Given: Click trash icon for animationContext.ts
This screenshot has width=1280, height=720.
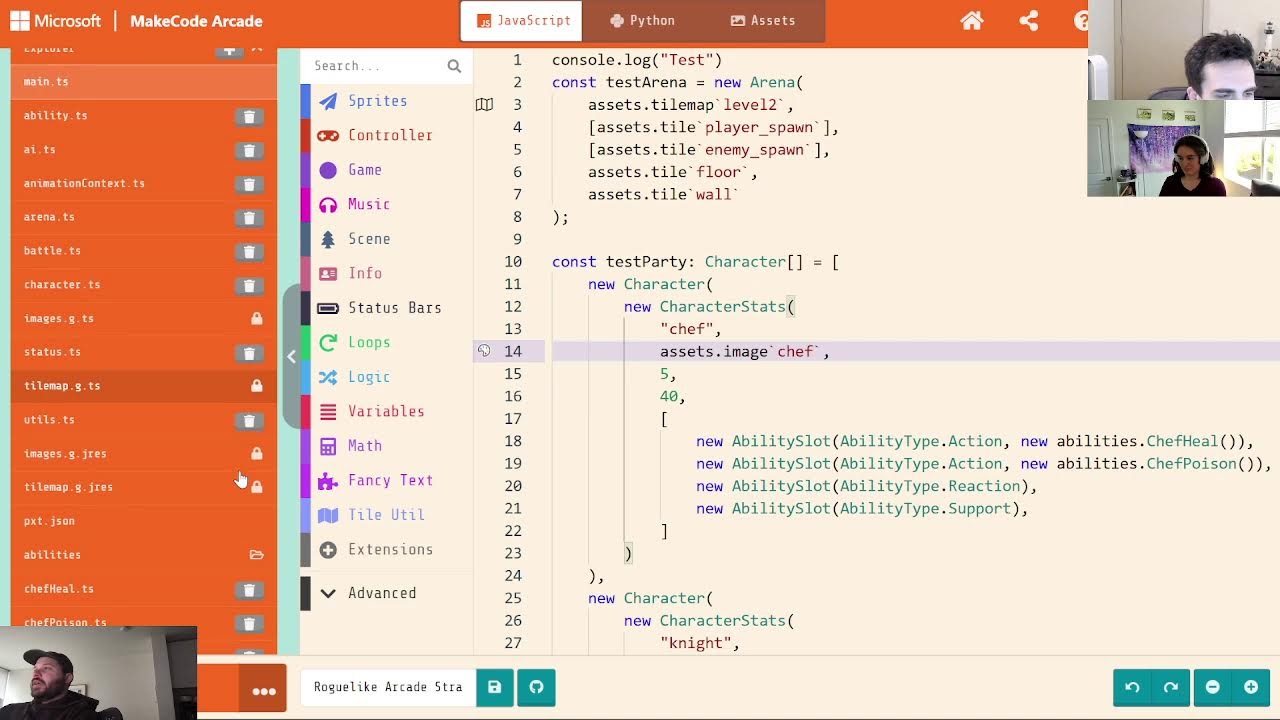Looking at the screenshot, I should coord(249,184).
